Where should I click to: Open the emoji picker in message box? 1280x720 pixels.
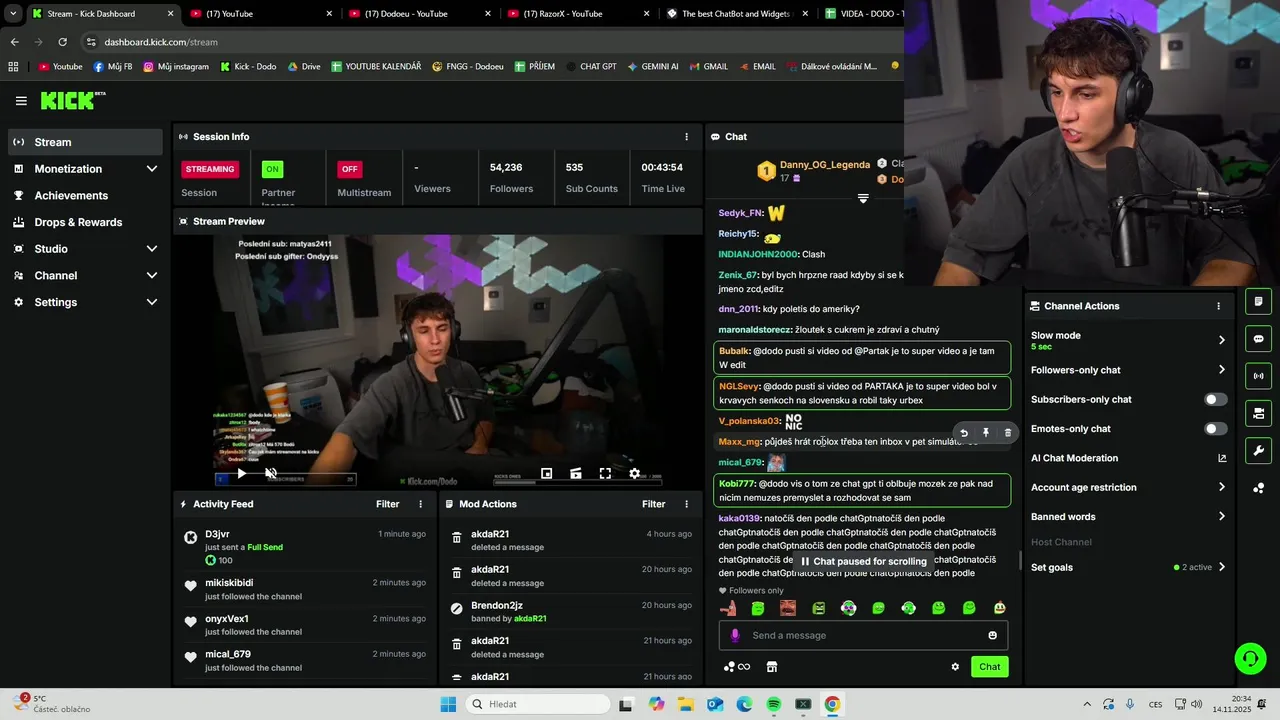993,635
